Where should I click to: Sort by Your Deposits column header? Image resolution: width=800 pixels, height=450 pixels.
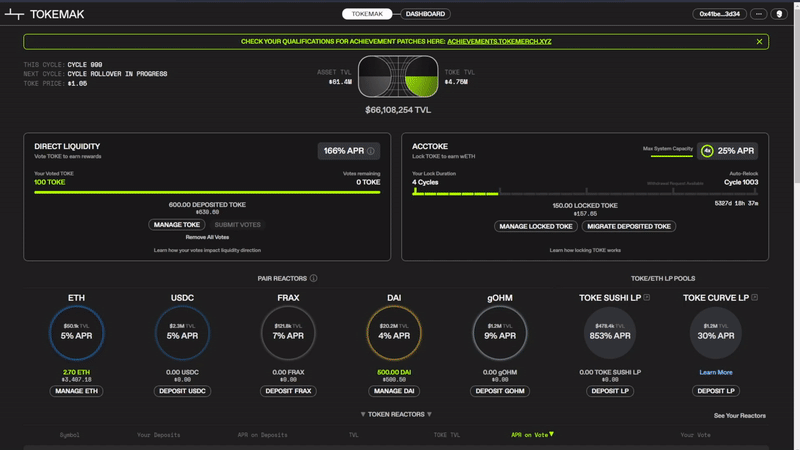click(158, 435)
